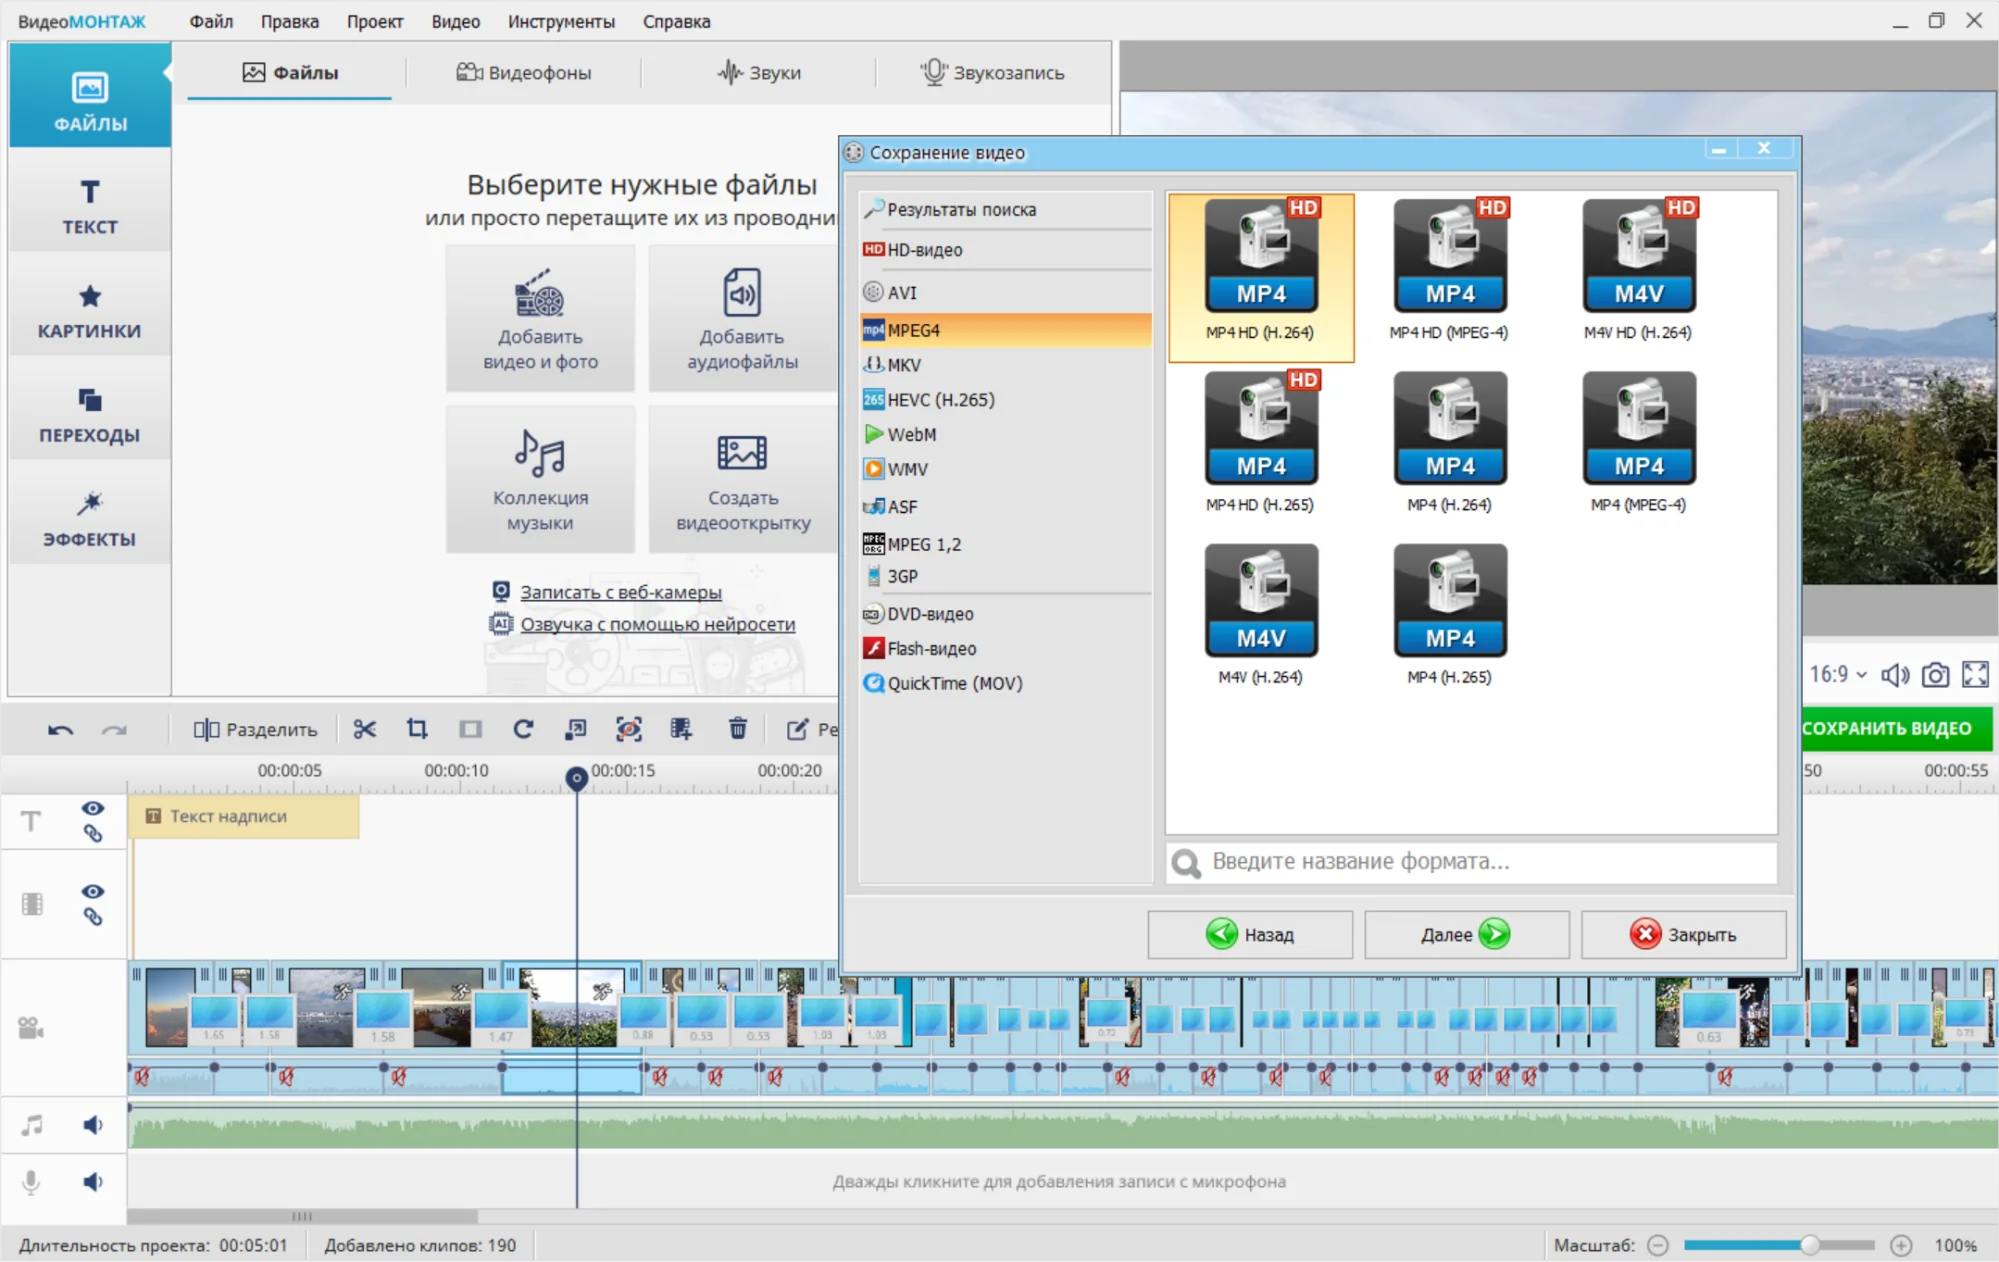Open the 16:9 aspect ratio dropdown

pos(1838,675)
